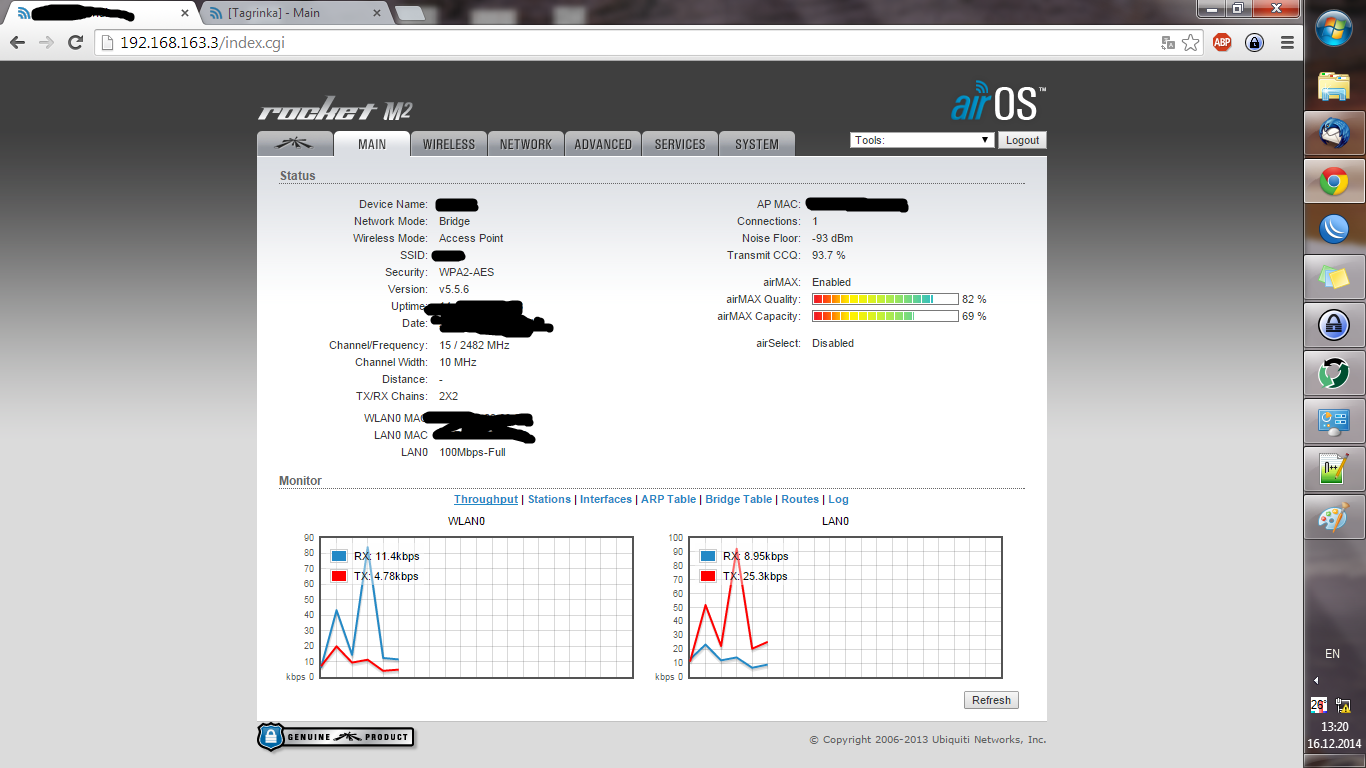Open the KeePass padlock taskbar icon
This screenshot has width=1366, height=768.
click(x=1334, y=325)
